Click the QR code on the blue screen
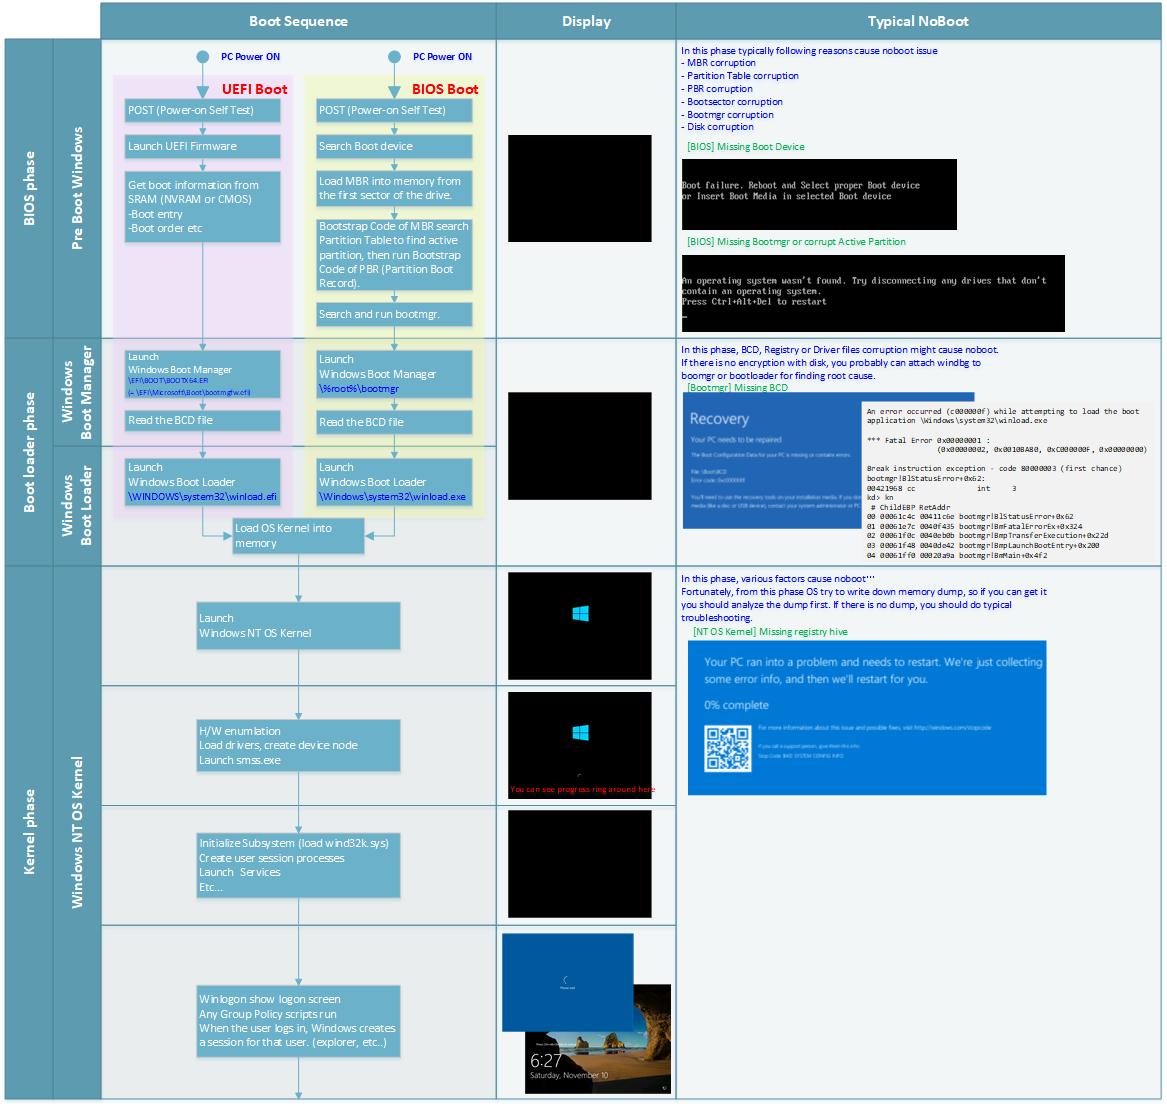 point(728,749)
